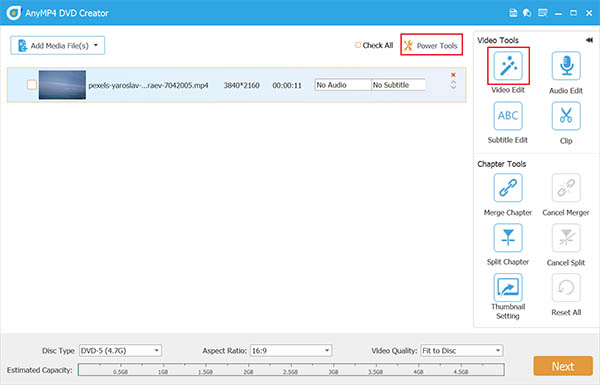This screenshot has height=385, width=600.
Task: Click the save icon in the title bar
Action: pyautogui.click(x=513, y=13)
